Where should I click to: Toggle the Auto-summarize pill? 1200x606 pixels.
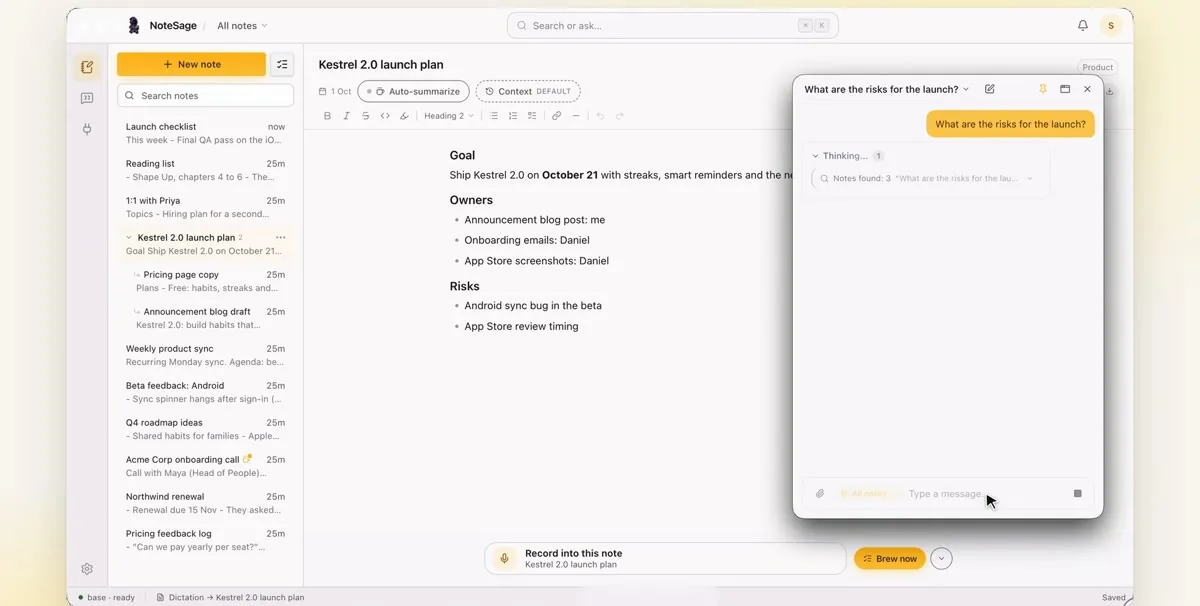[413, 91]
